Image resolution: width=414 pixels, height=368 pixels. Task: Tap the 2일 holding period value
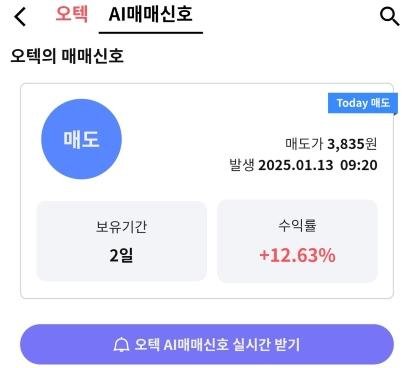121,256
